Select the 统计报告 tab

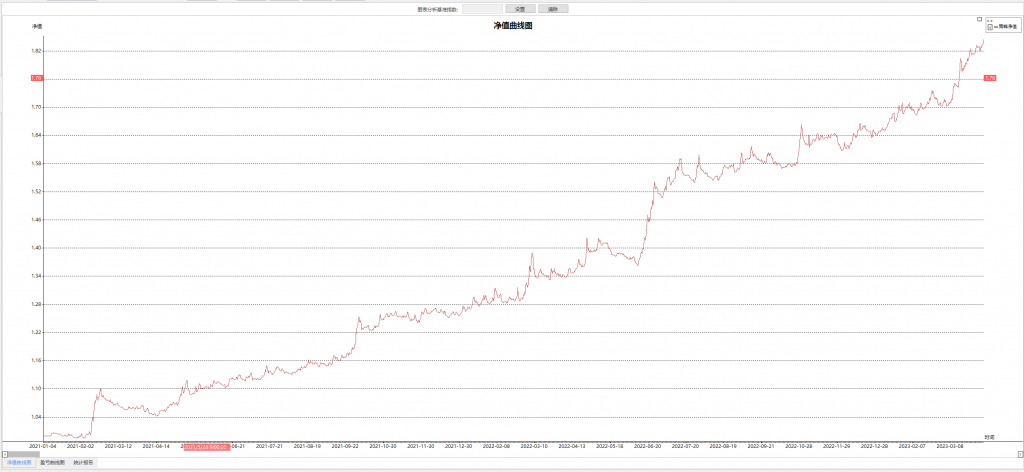tap(84, 463)
